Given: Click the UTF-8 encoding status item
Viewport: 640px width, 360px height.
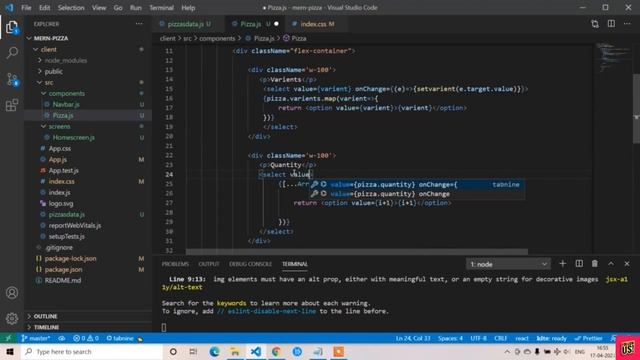Looking at the screenshot, I should point(478,338).
